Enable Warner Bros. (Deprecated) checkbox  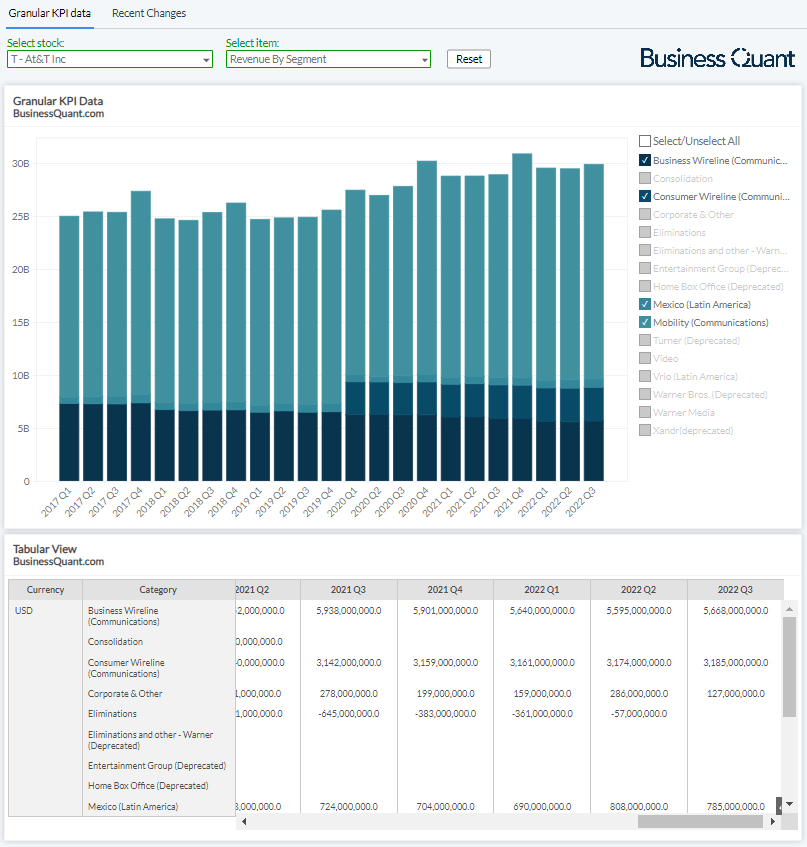(644, 394)
